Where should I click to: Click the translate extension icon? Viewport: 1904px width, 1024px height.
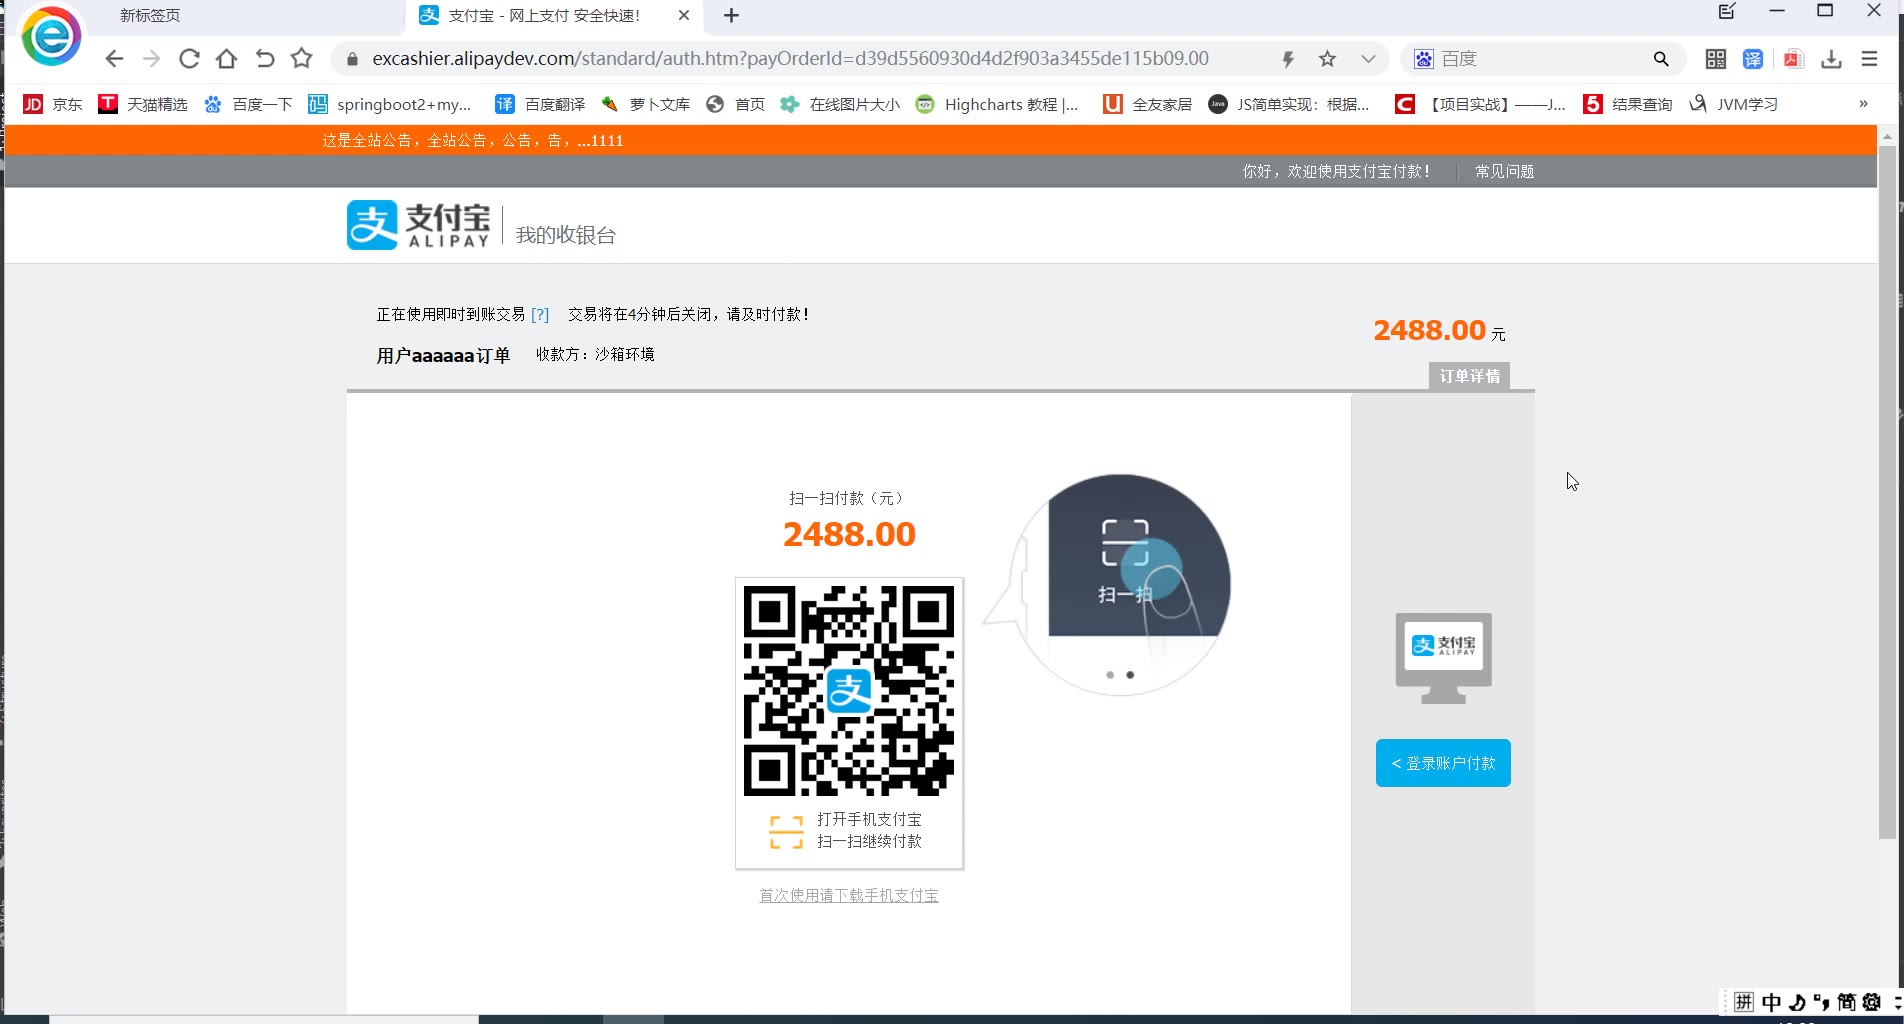click(x=1753, y=59)
